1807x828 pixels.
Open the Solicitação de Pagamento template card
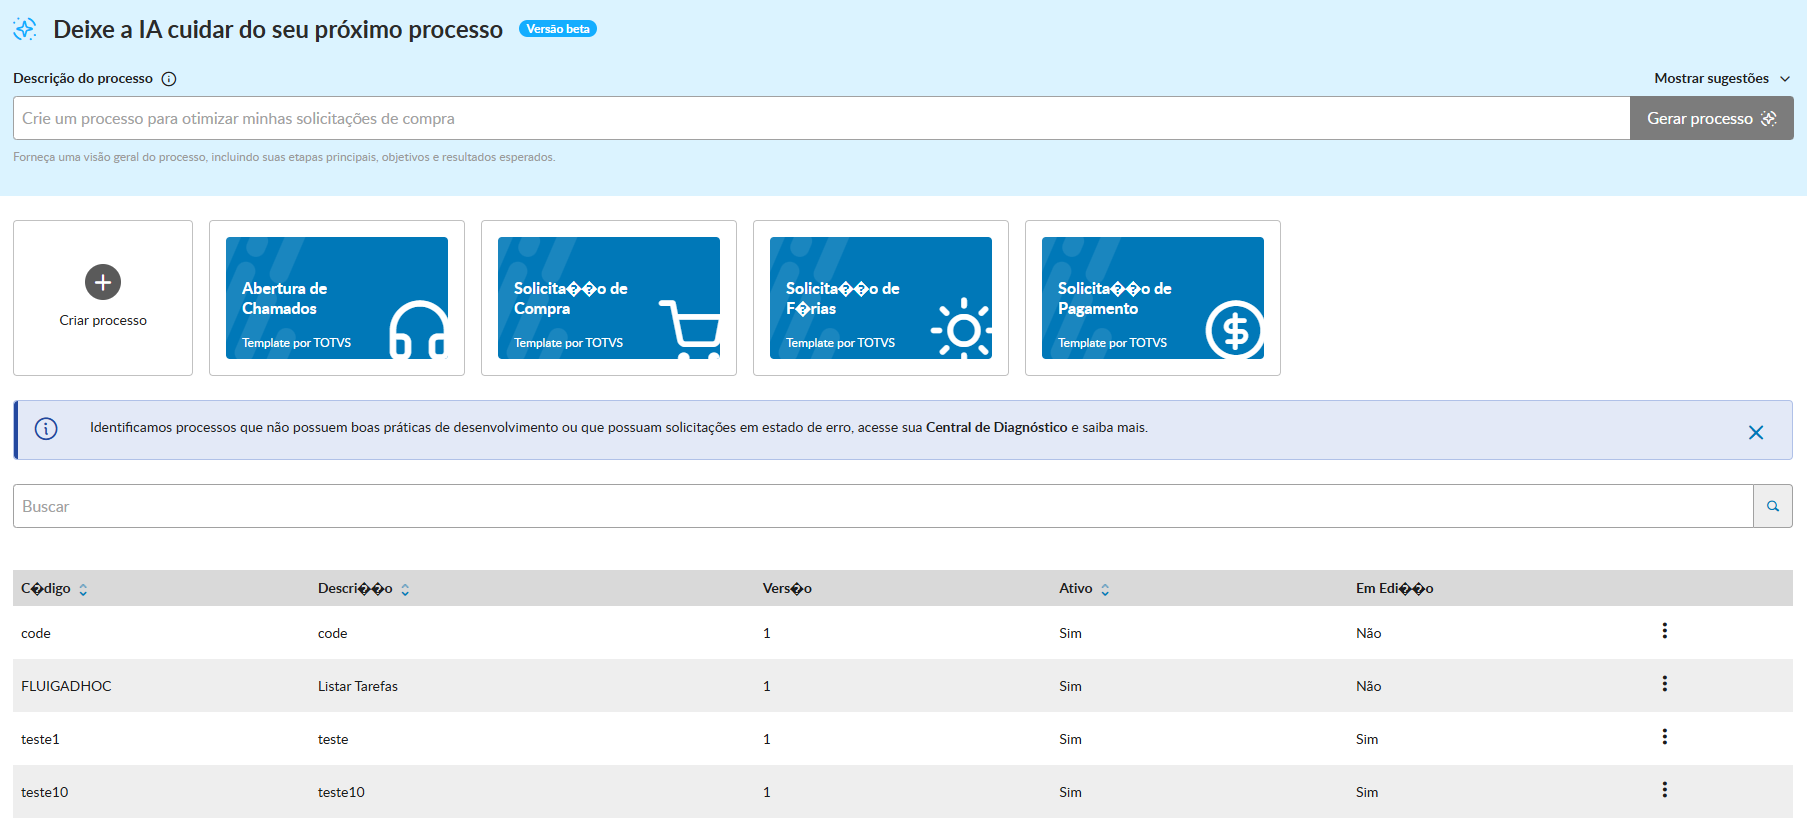1153,298
